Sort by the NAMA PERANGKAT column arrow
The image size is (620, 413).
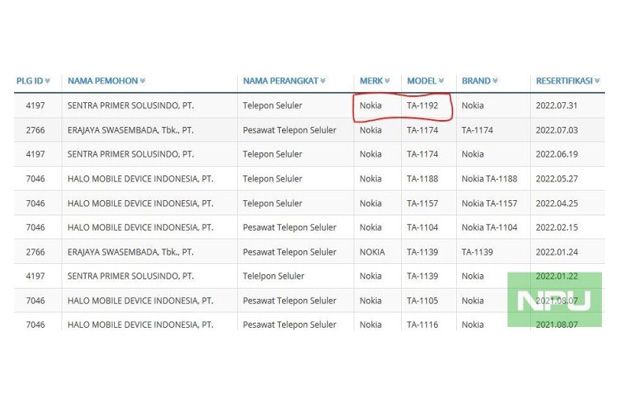[x=323, y=81]
